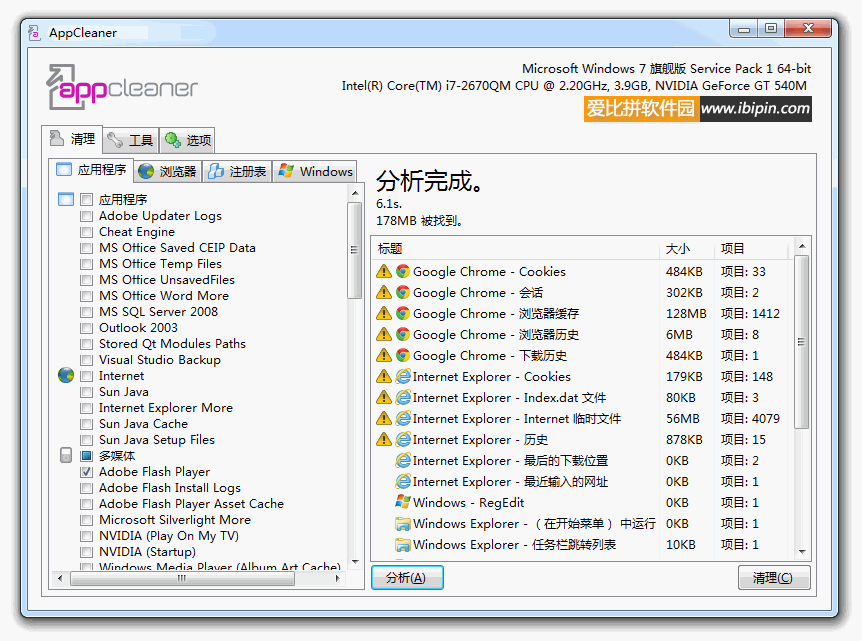Enable MS Office Temp Files checkbox
862x641 pixels.
86,263
